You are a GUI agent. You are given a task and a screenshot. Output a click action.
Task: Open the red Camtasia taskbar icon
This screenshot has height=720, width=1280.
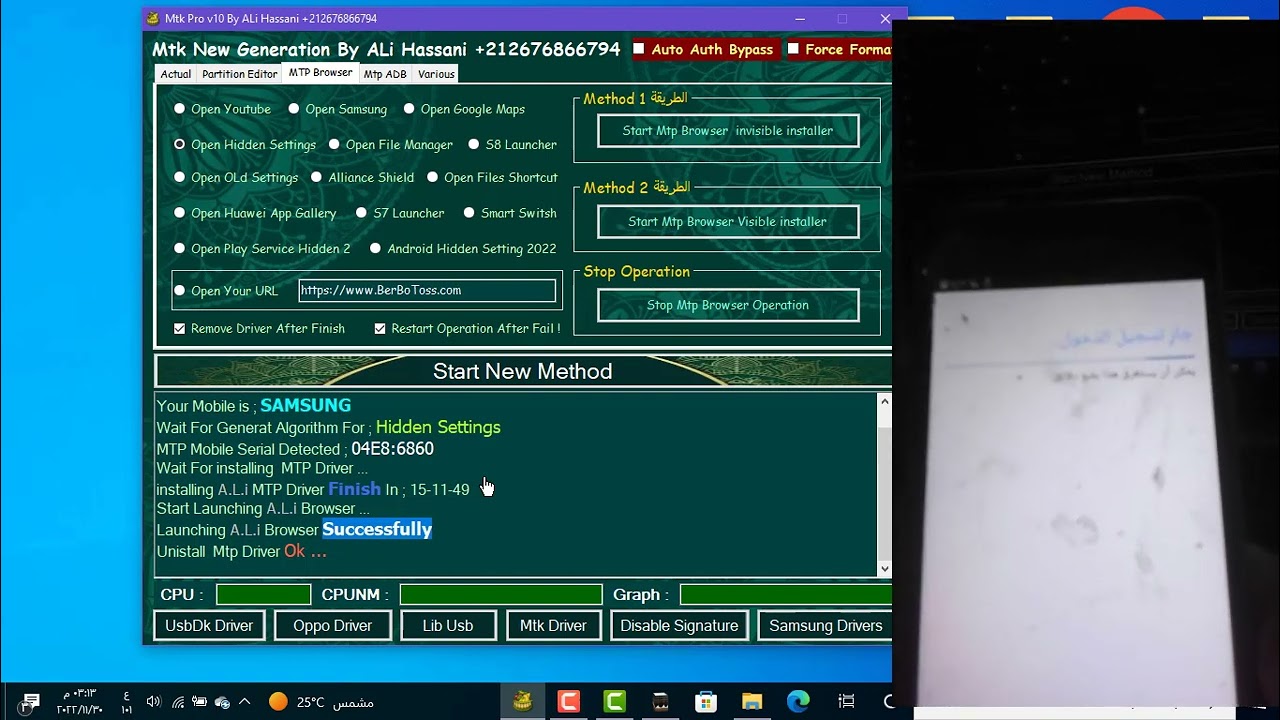tap(569, 702)
